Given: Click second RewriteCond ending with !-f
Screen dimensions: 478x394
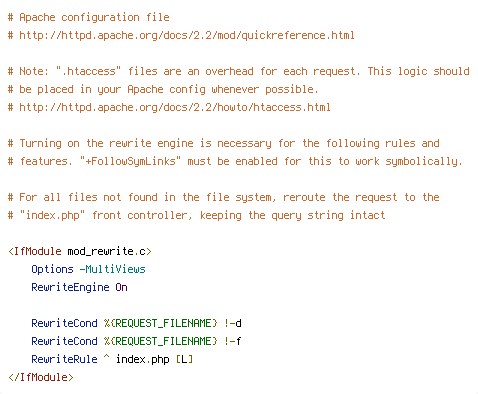Looking at the screenshot, I should click(x=137, y=341).
